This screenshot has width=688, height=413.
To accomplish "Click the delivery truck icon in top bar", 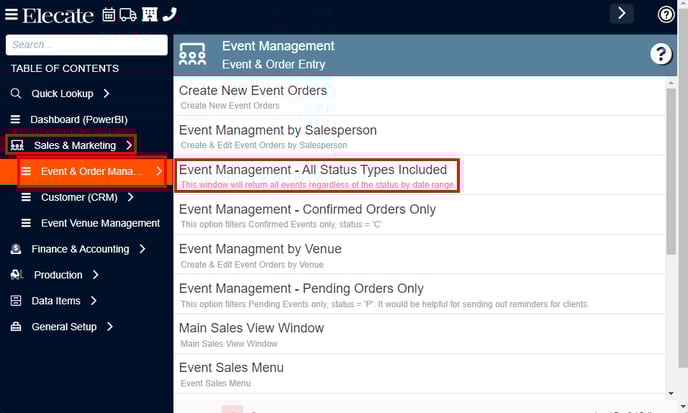I will [x=128, y=15].
